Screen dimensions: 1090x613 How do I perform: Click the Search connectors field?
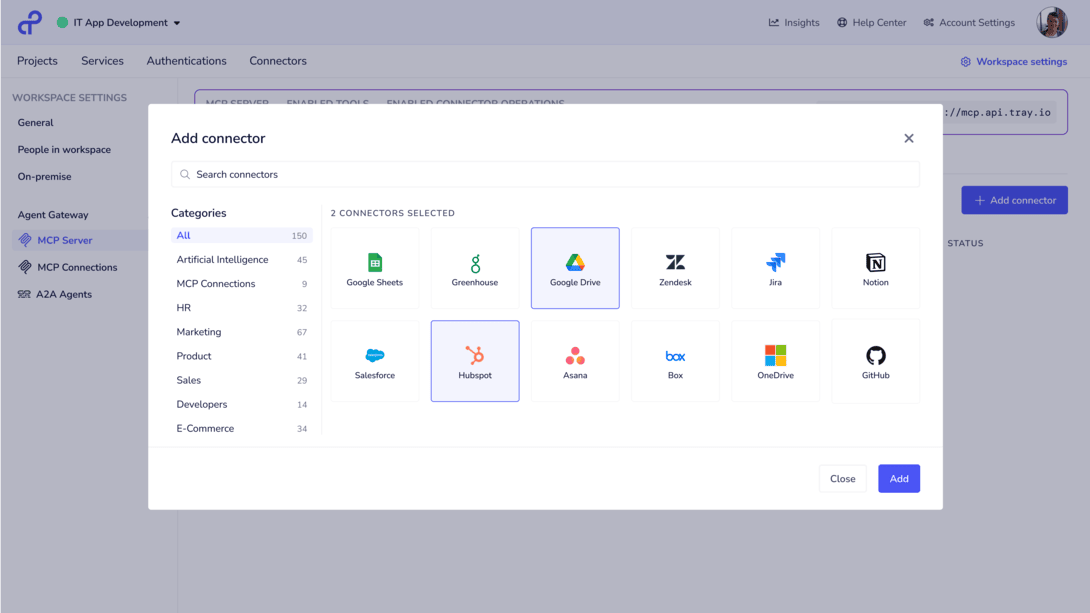(545, 174)
